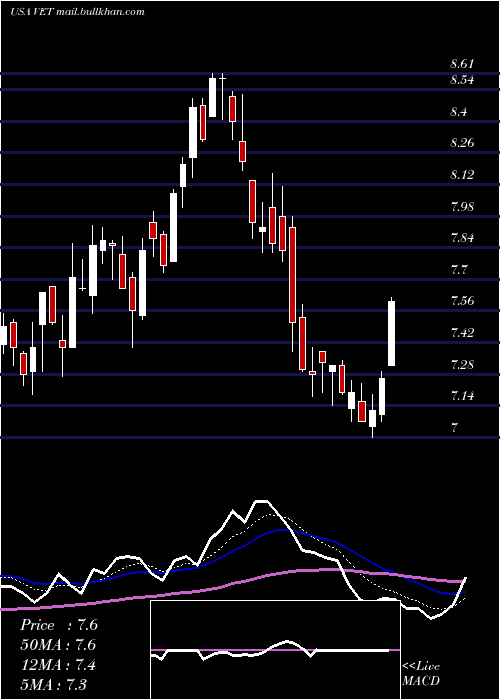The height and width of the screenshot is (700, 500).
Task: Click the 'Price : 7.6' legend entry
Action: click(x=59, y=625)
